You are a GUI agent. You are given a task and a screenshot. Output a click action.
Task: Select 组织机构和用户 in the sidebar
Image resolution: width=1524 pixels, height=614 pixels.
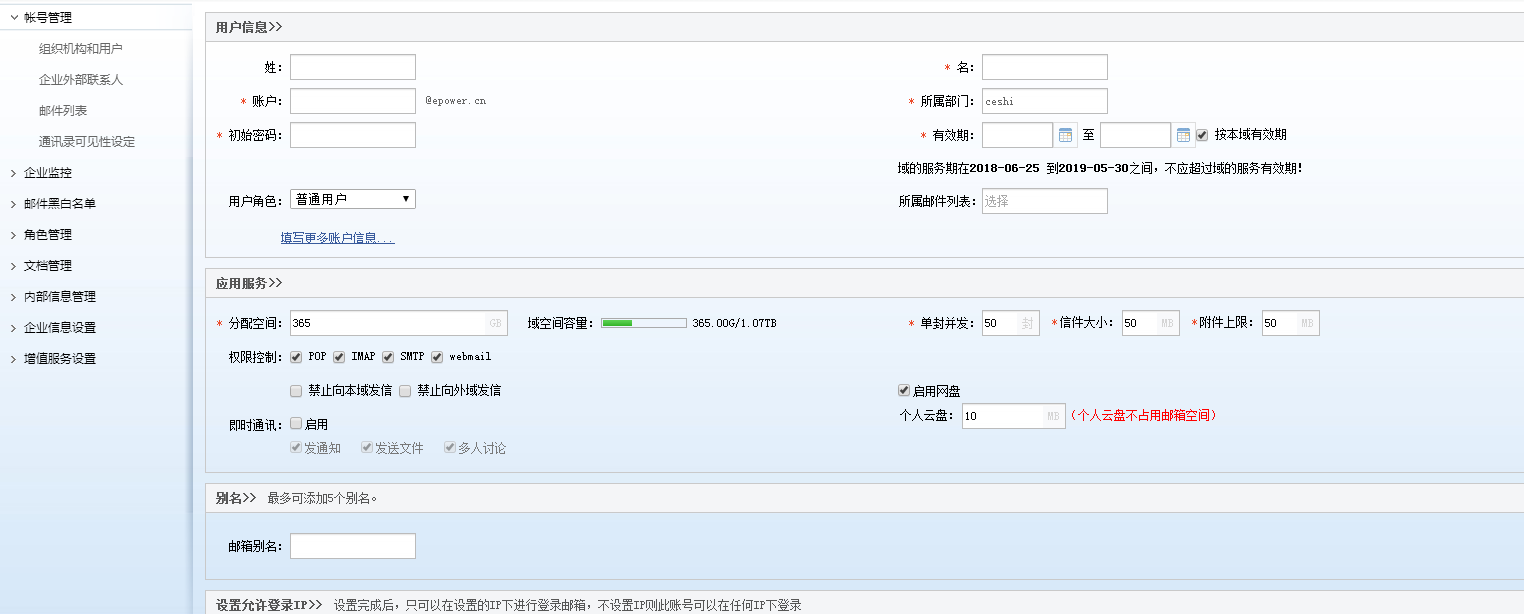[79, 47]
